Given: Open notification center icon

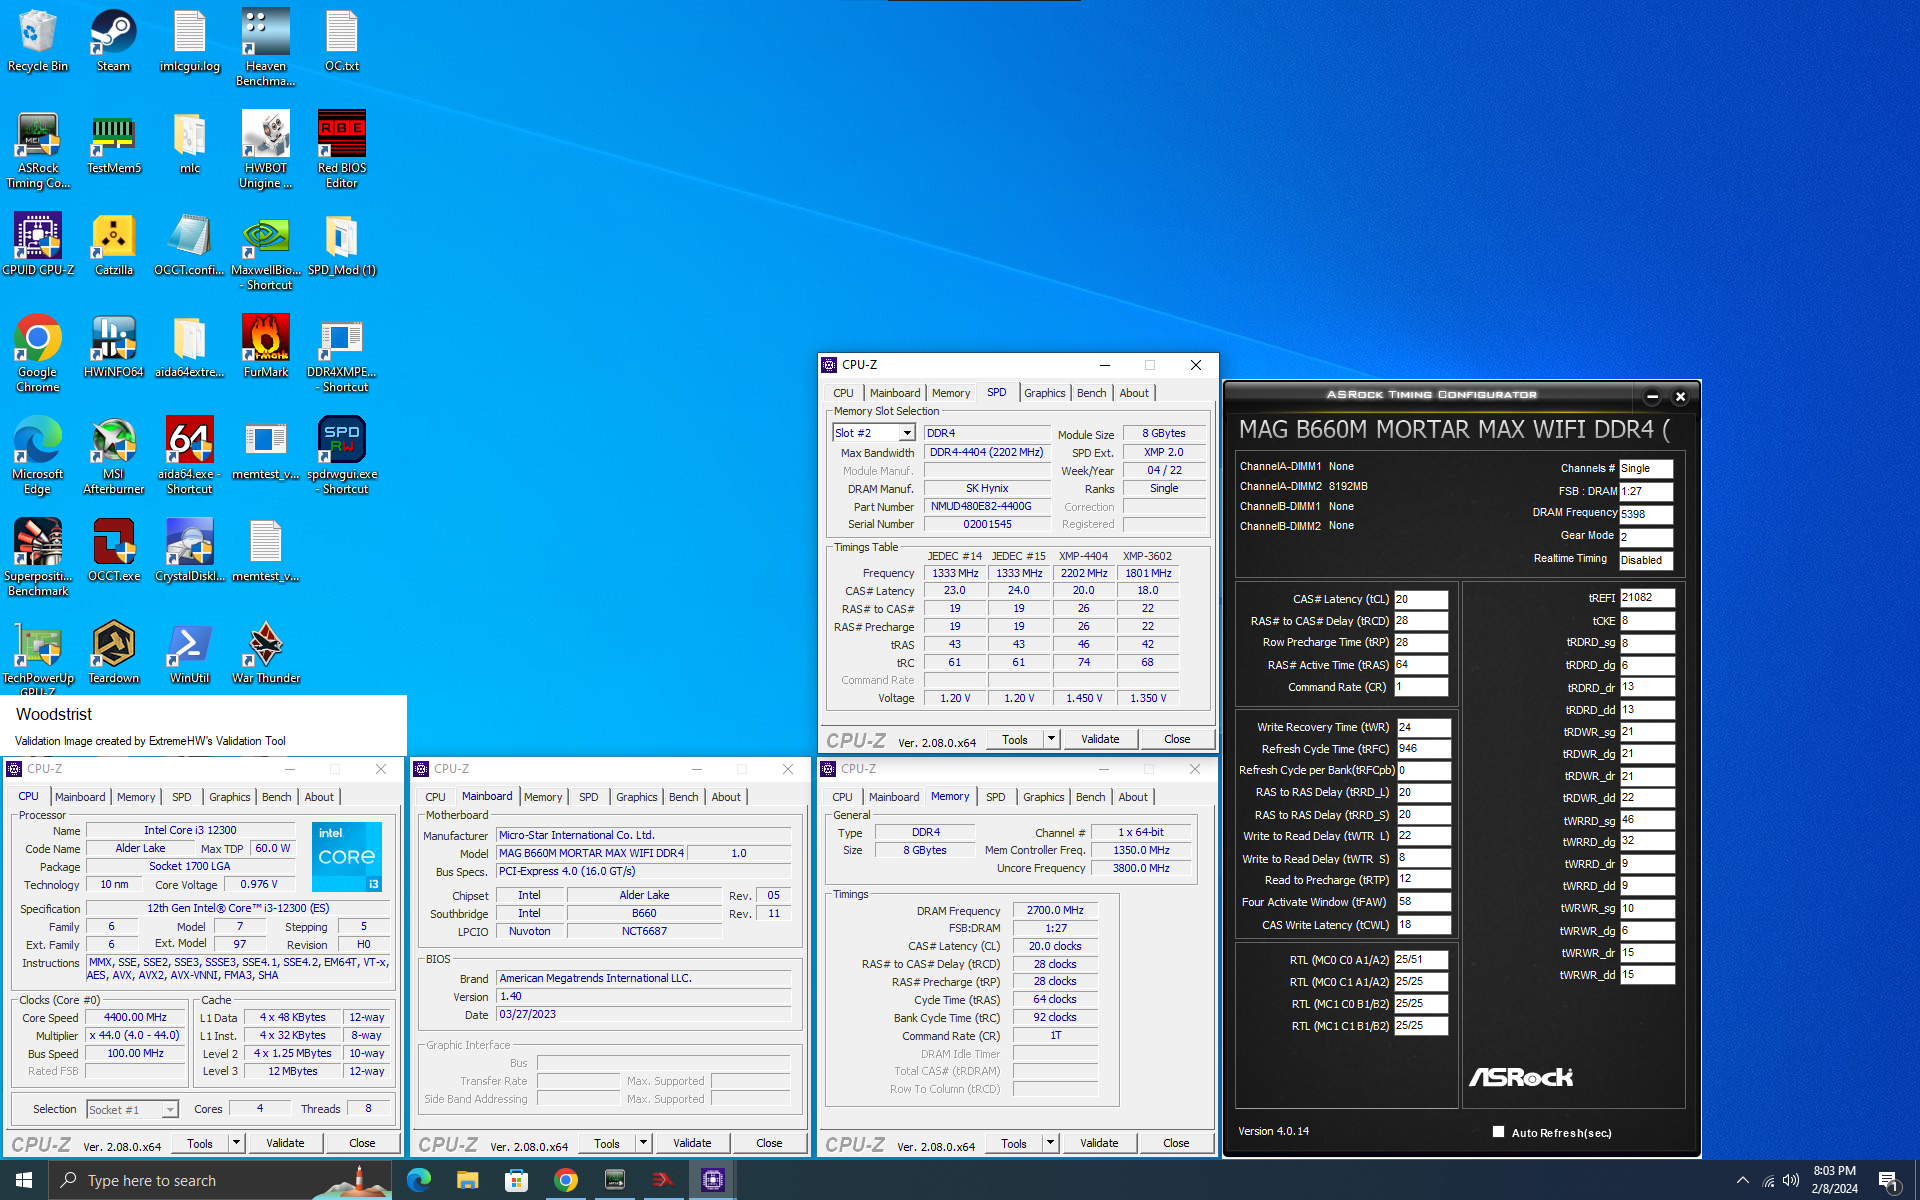Looking at the screenshot, I should pyautogui.click(x=1888, y=1180).
